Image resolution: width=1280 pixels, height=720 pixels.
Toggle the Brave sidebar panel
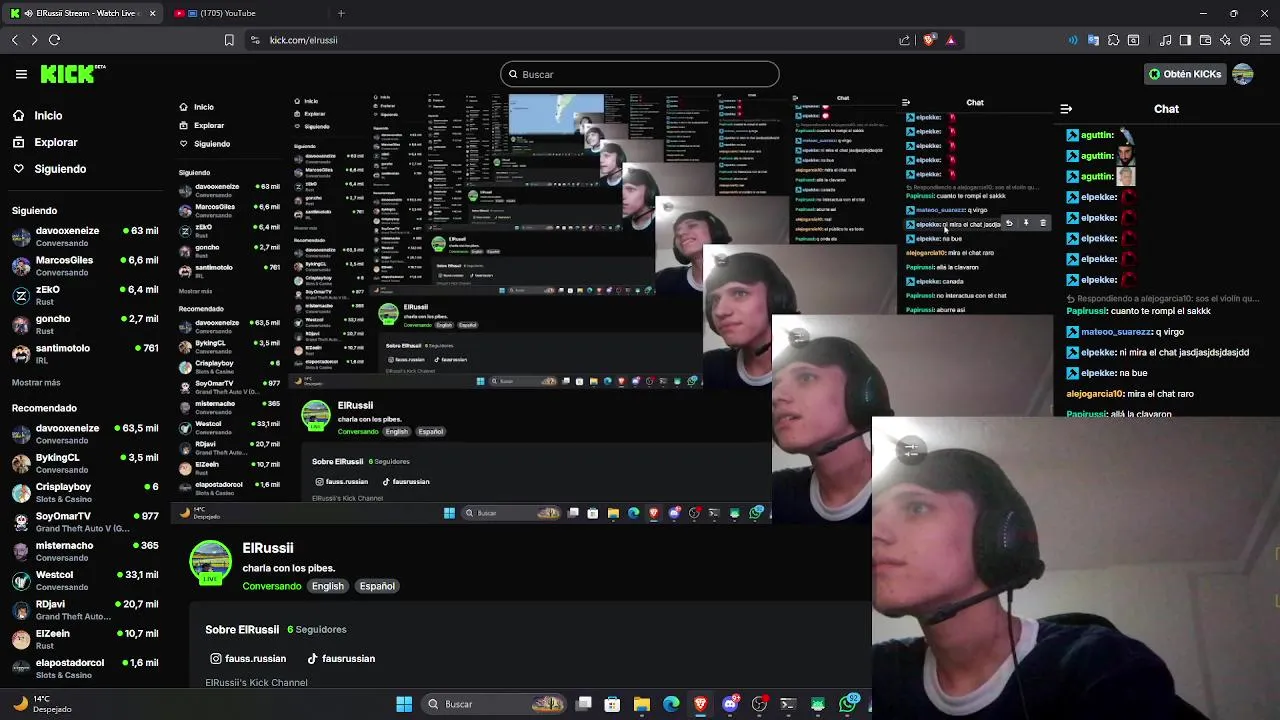tap(1185, 40)
